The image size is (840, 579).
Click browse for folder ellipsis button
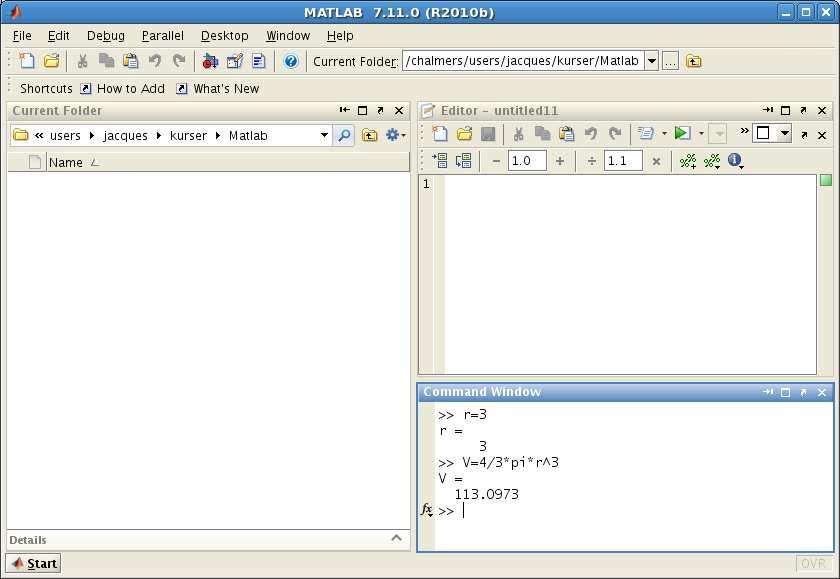[670, 61]
